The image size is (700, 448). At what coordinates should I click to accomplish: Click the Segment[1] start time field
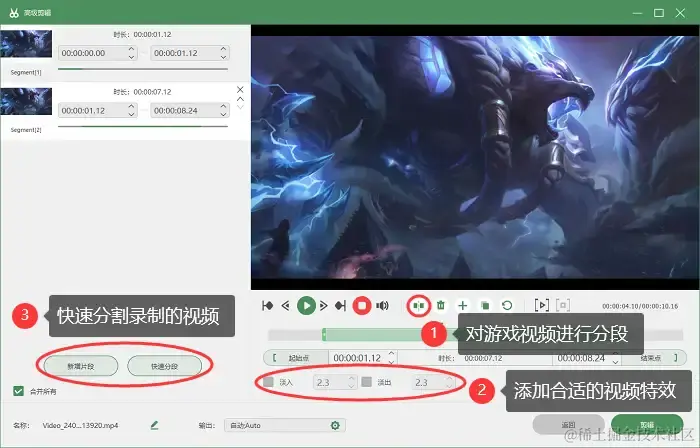point(98,53)
